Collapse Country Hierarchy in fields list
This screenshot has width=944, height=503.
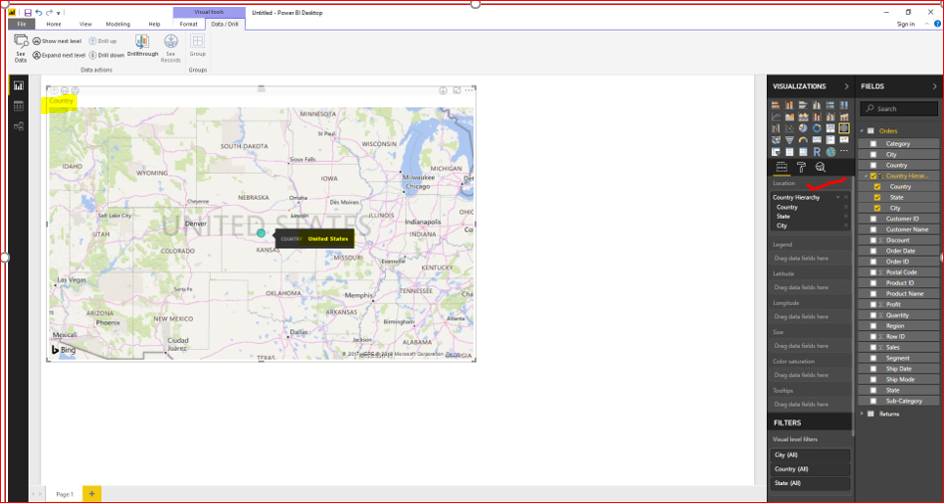[866, 176]
